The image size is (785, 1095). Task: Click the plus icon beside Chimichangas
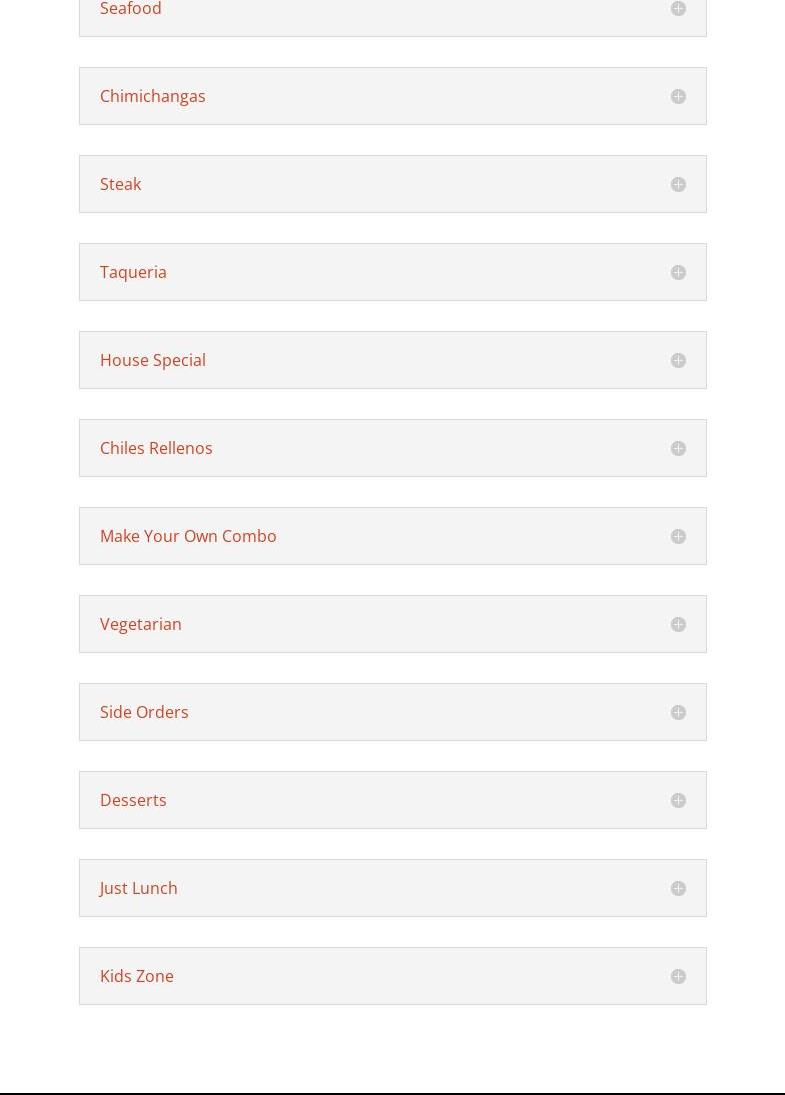click(678, 96)
